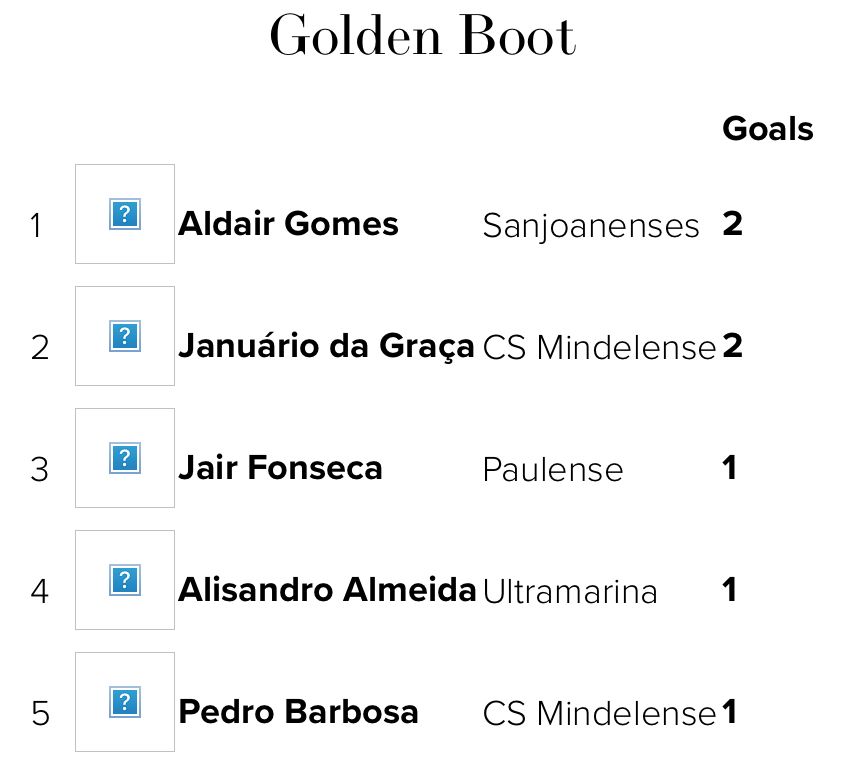Click Pedro Barbosa placeholder photo icon
Image resolution: width=862 pixels, height=778 pixels.
125,702
